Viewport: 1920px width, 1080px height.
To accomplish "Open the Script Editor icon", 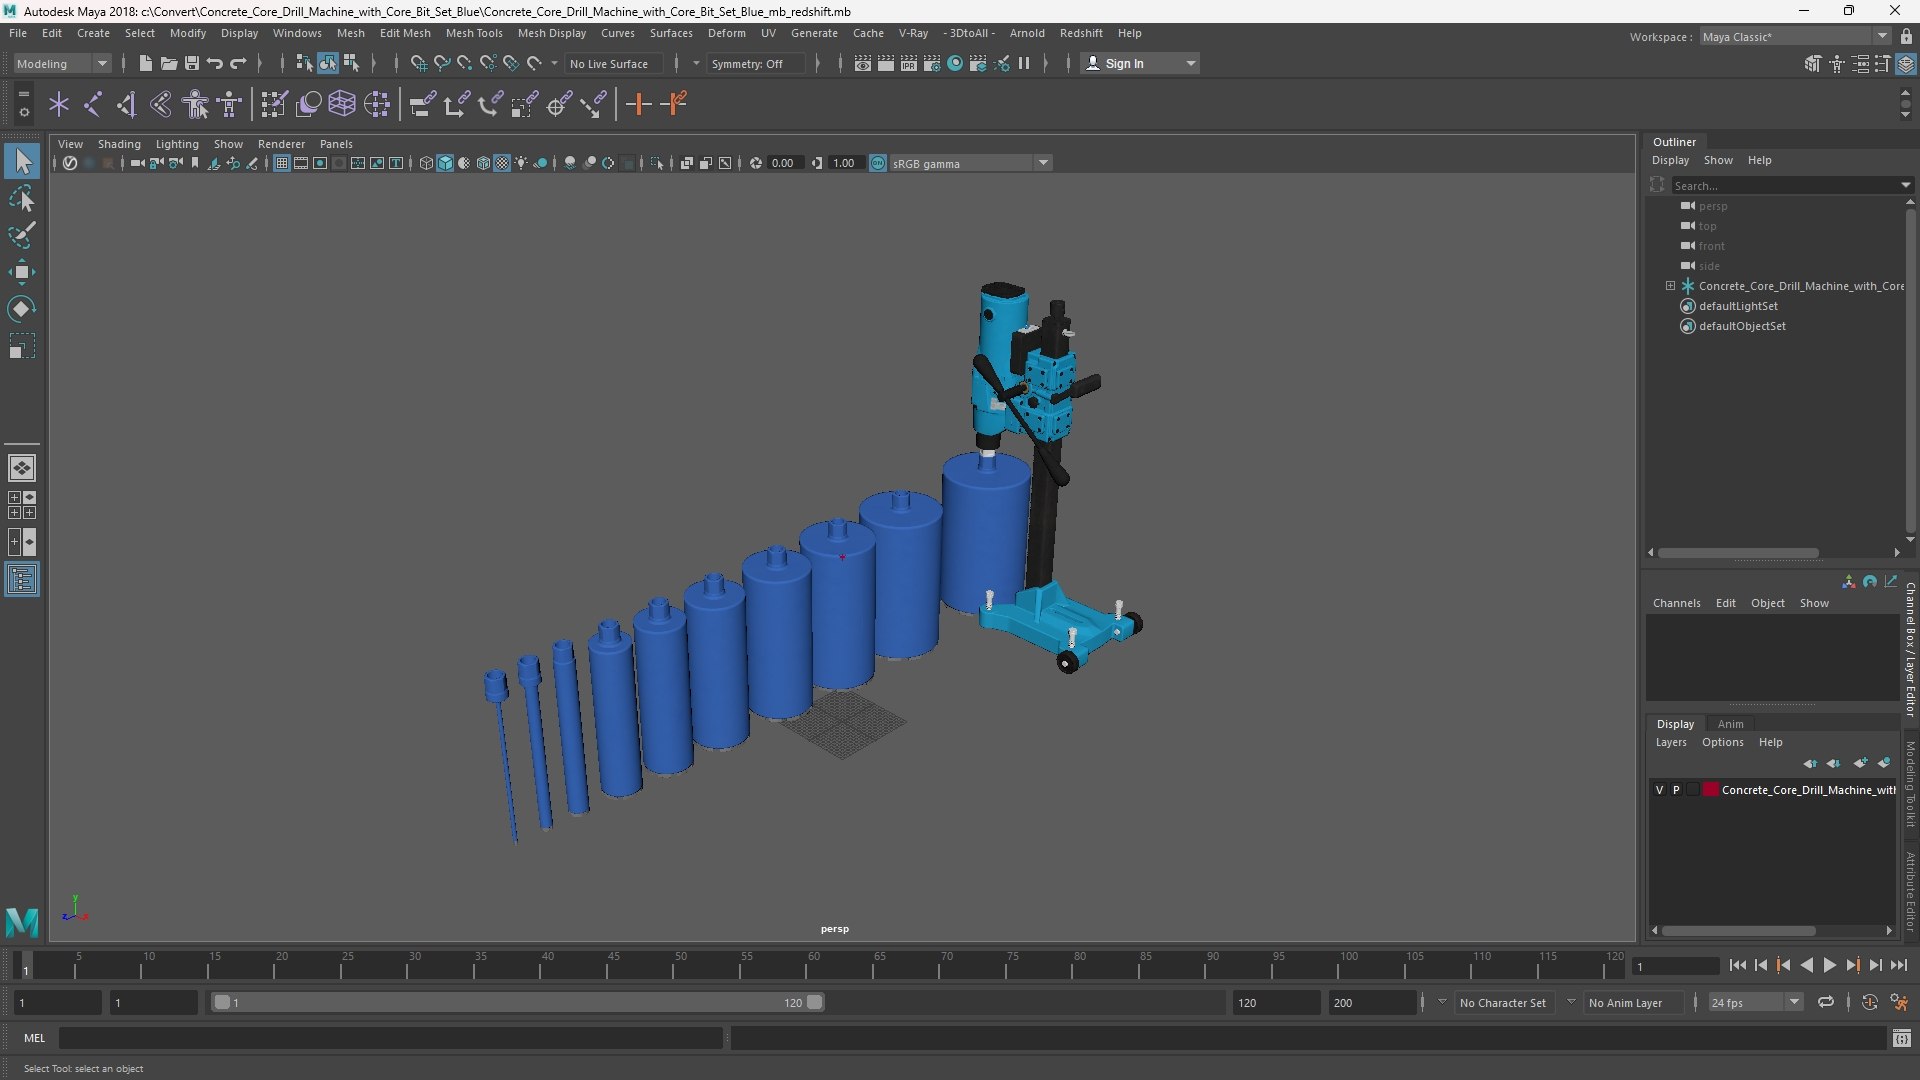I will [x=1901, y=1039].
